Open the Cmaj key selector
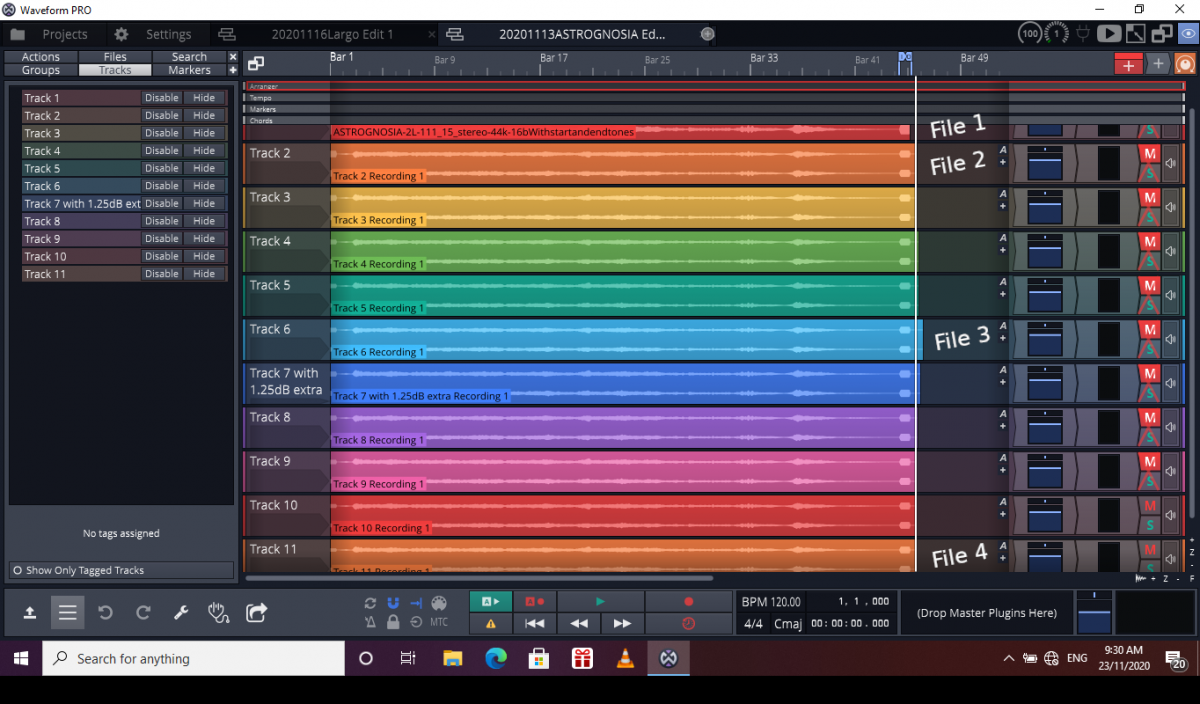The height and width of the screenshot is (704, 1200). (x=788, y=623)
